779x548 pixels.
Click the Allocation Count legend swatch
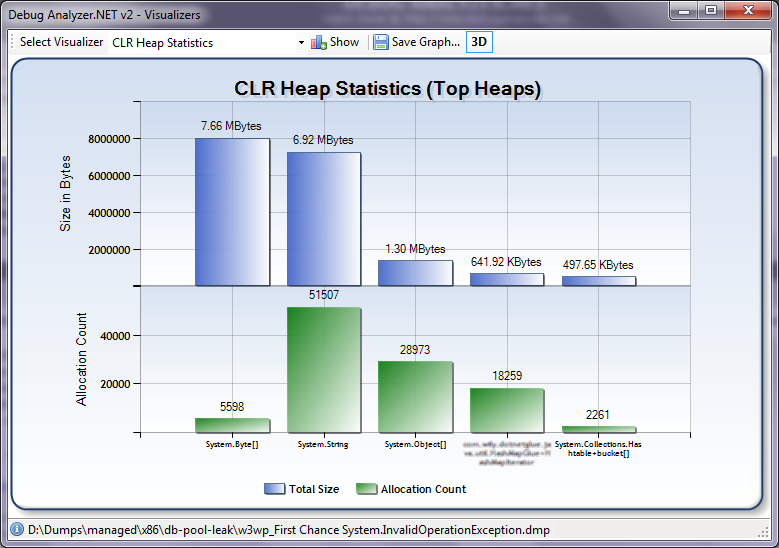[367, 489]
